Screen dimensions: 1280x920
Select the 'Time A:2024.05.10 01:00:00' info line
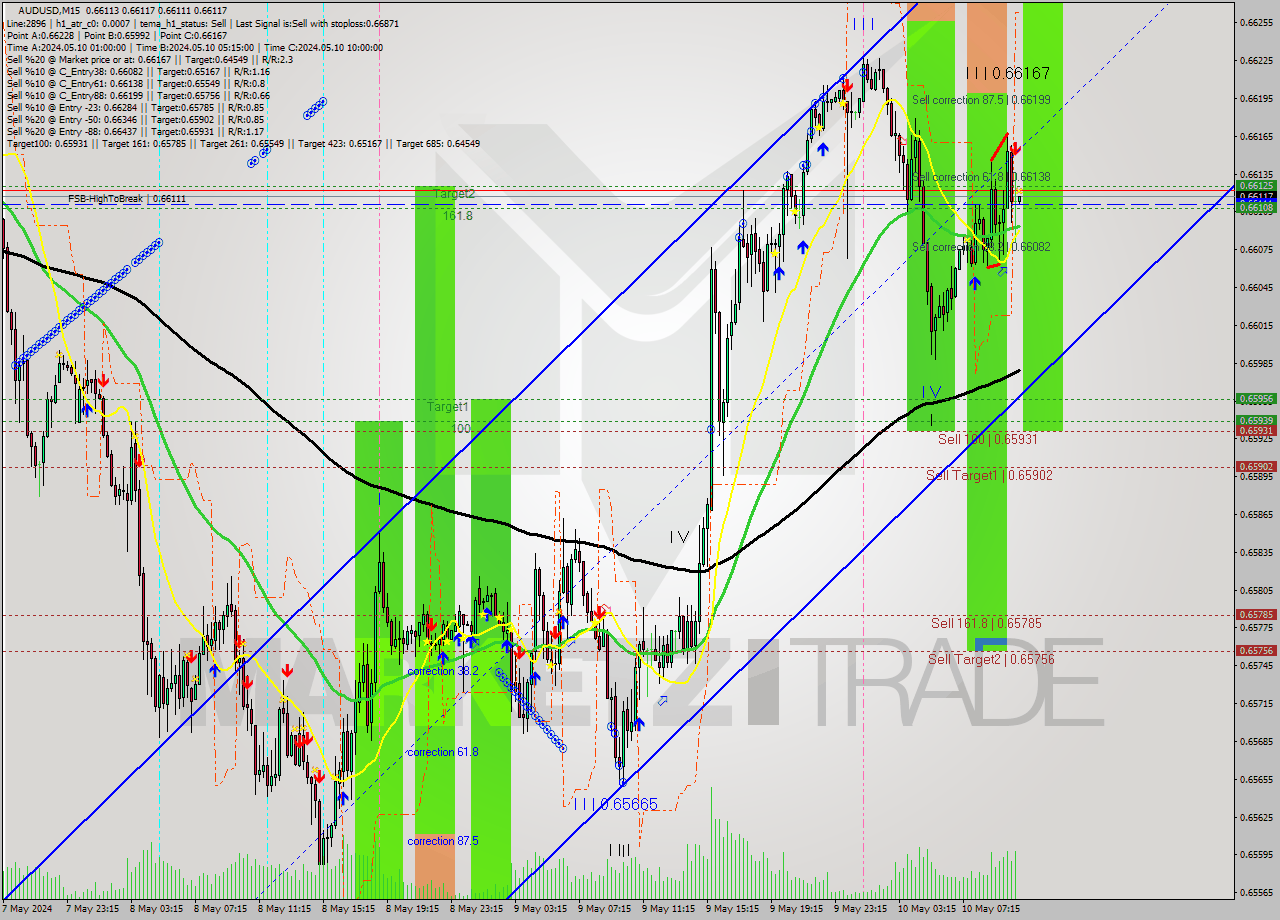tap(194, 47)
